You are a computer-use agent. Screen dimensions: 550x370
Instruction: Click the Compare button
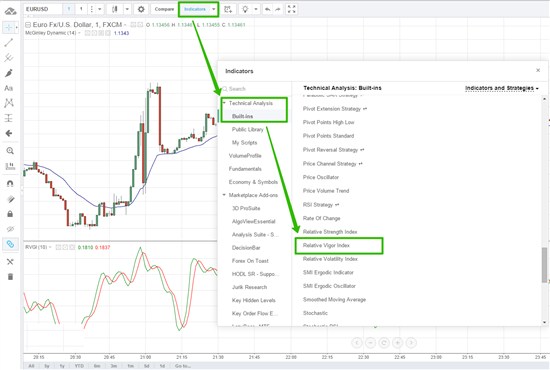tap(164, 9)
